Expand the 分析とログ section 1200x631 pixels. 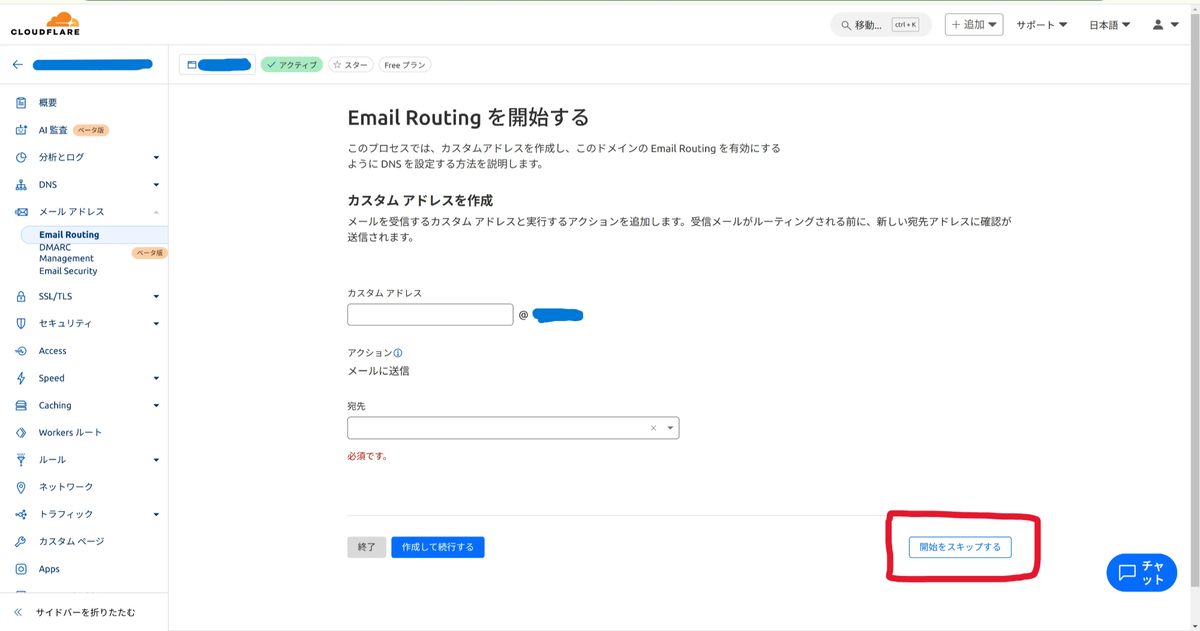[x=156, y=157]
